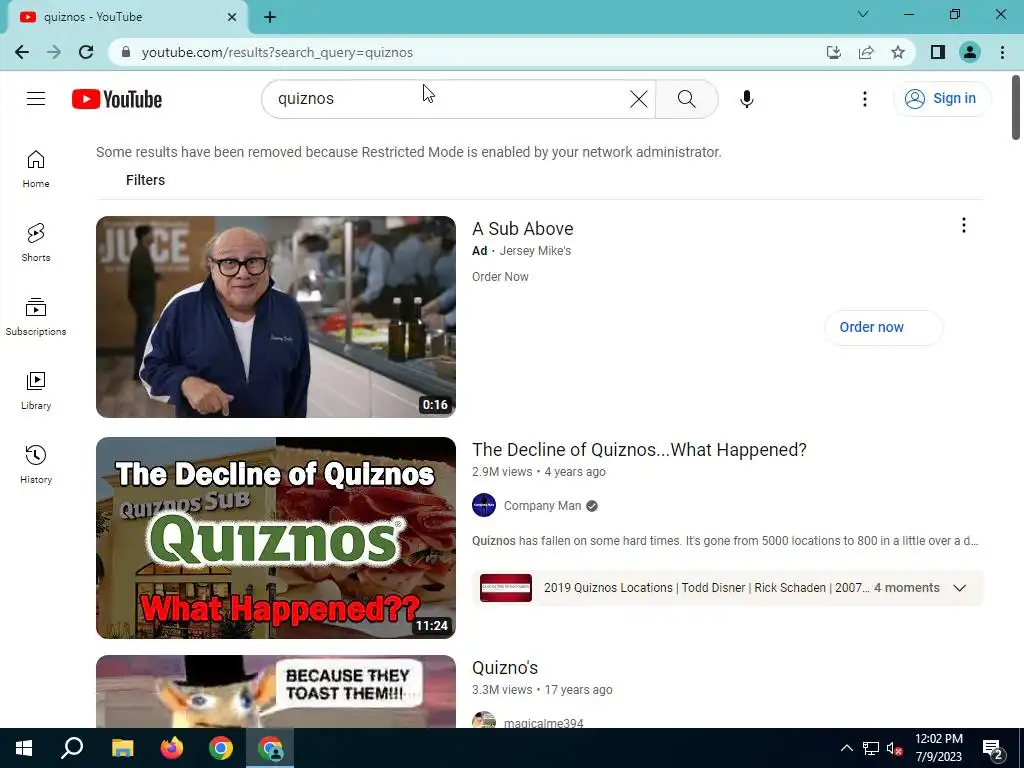Screen dimensions: 1024x768
Task: Open the 'Quizno's' video title
Action: 505,668
